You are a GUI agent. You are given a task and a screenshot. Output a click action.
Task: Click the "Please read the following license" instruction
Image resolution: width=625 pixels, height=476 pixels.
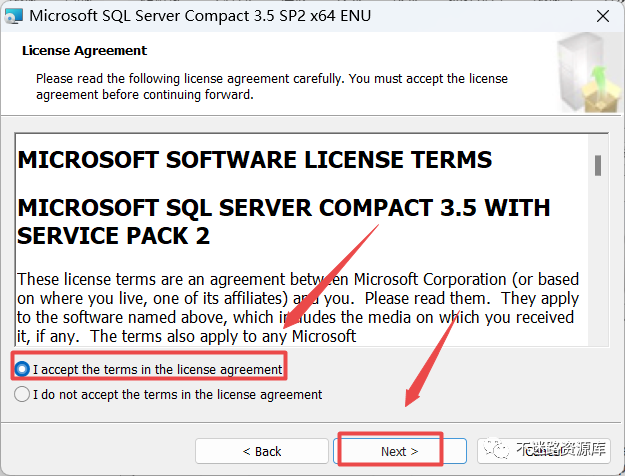272,87
